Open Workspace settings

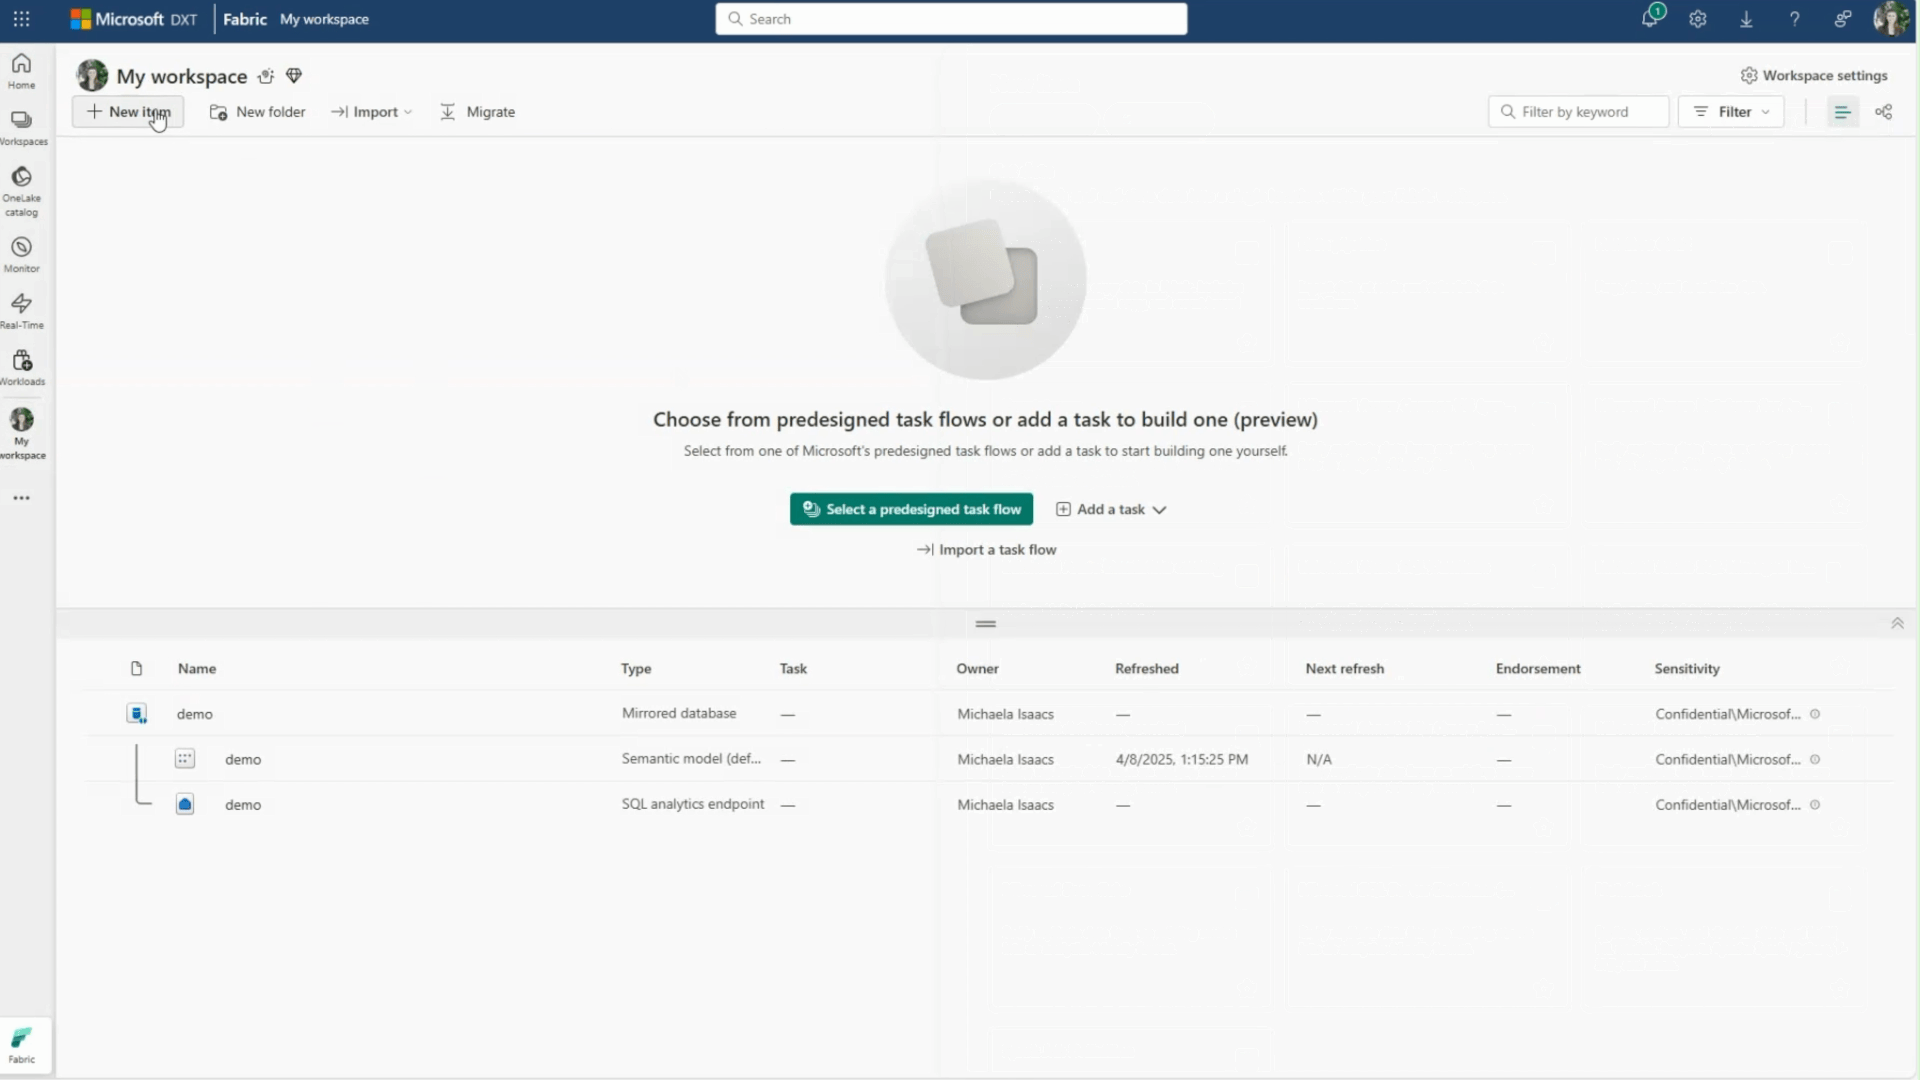1814,76
